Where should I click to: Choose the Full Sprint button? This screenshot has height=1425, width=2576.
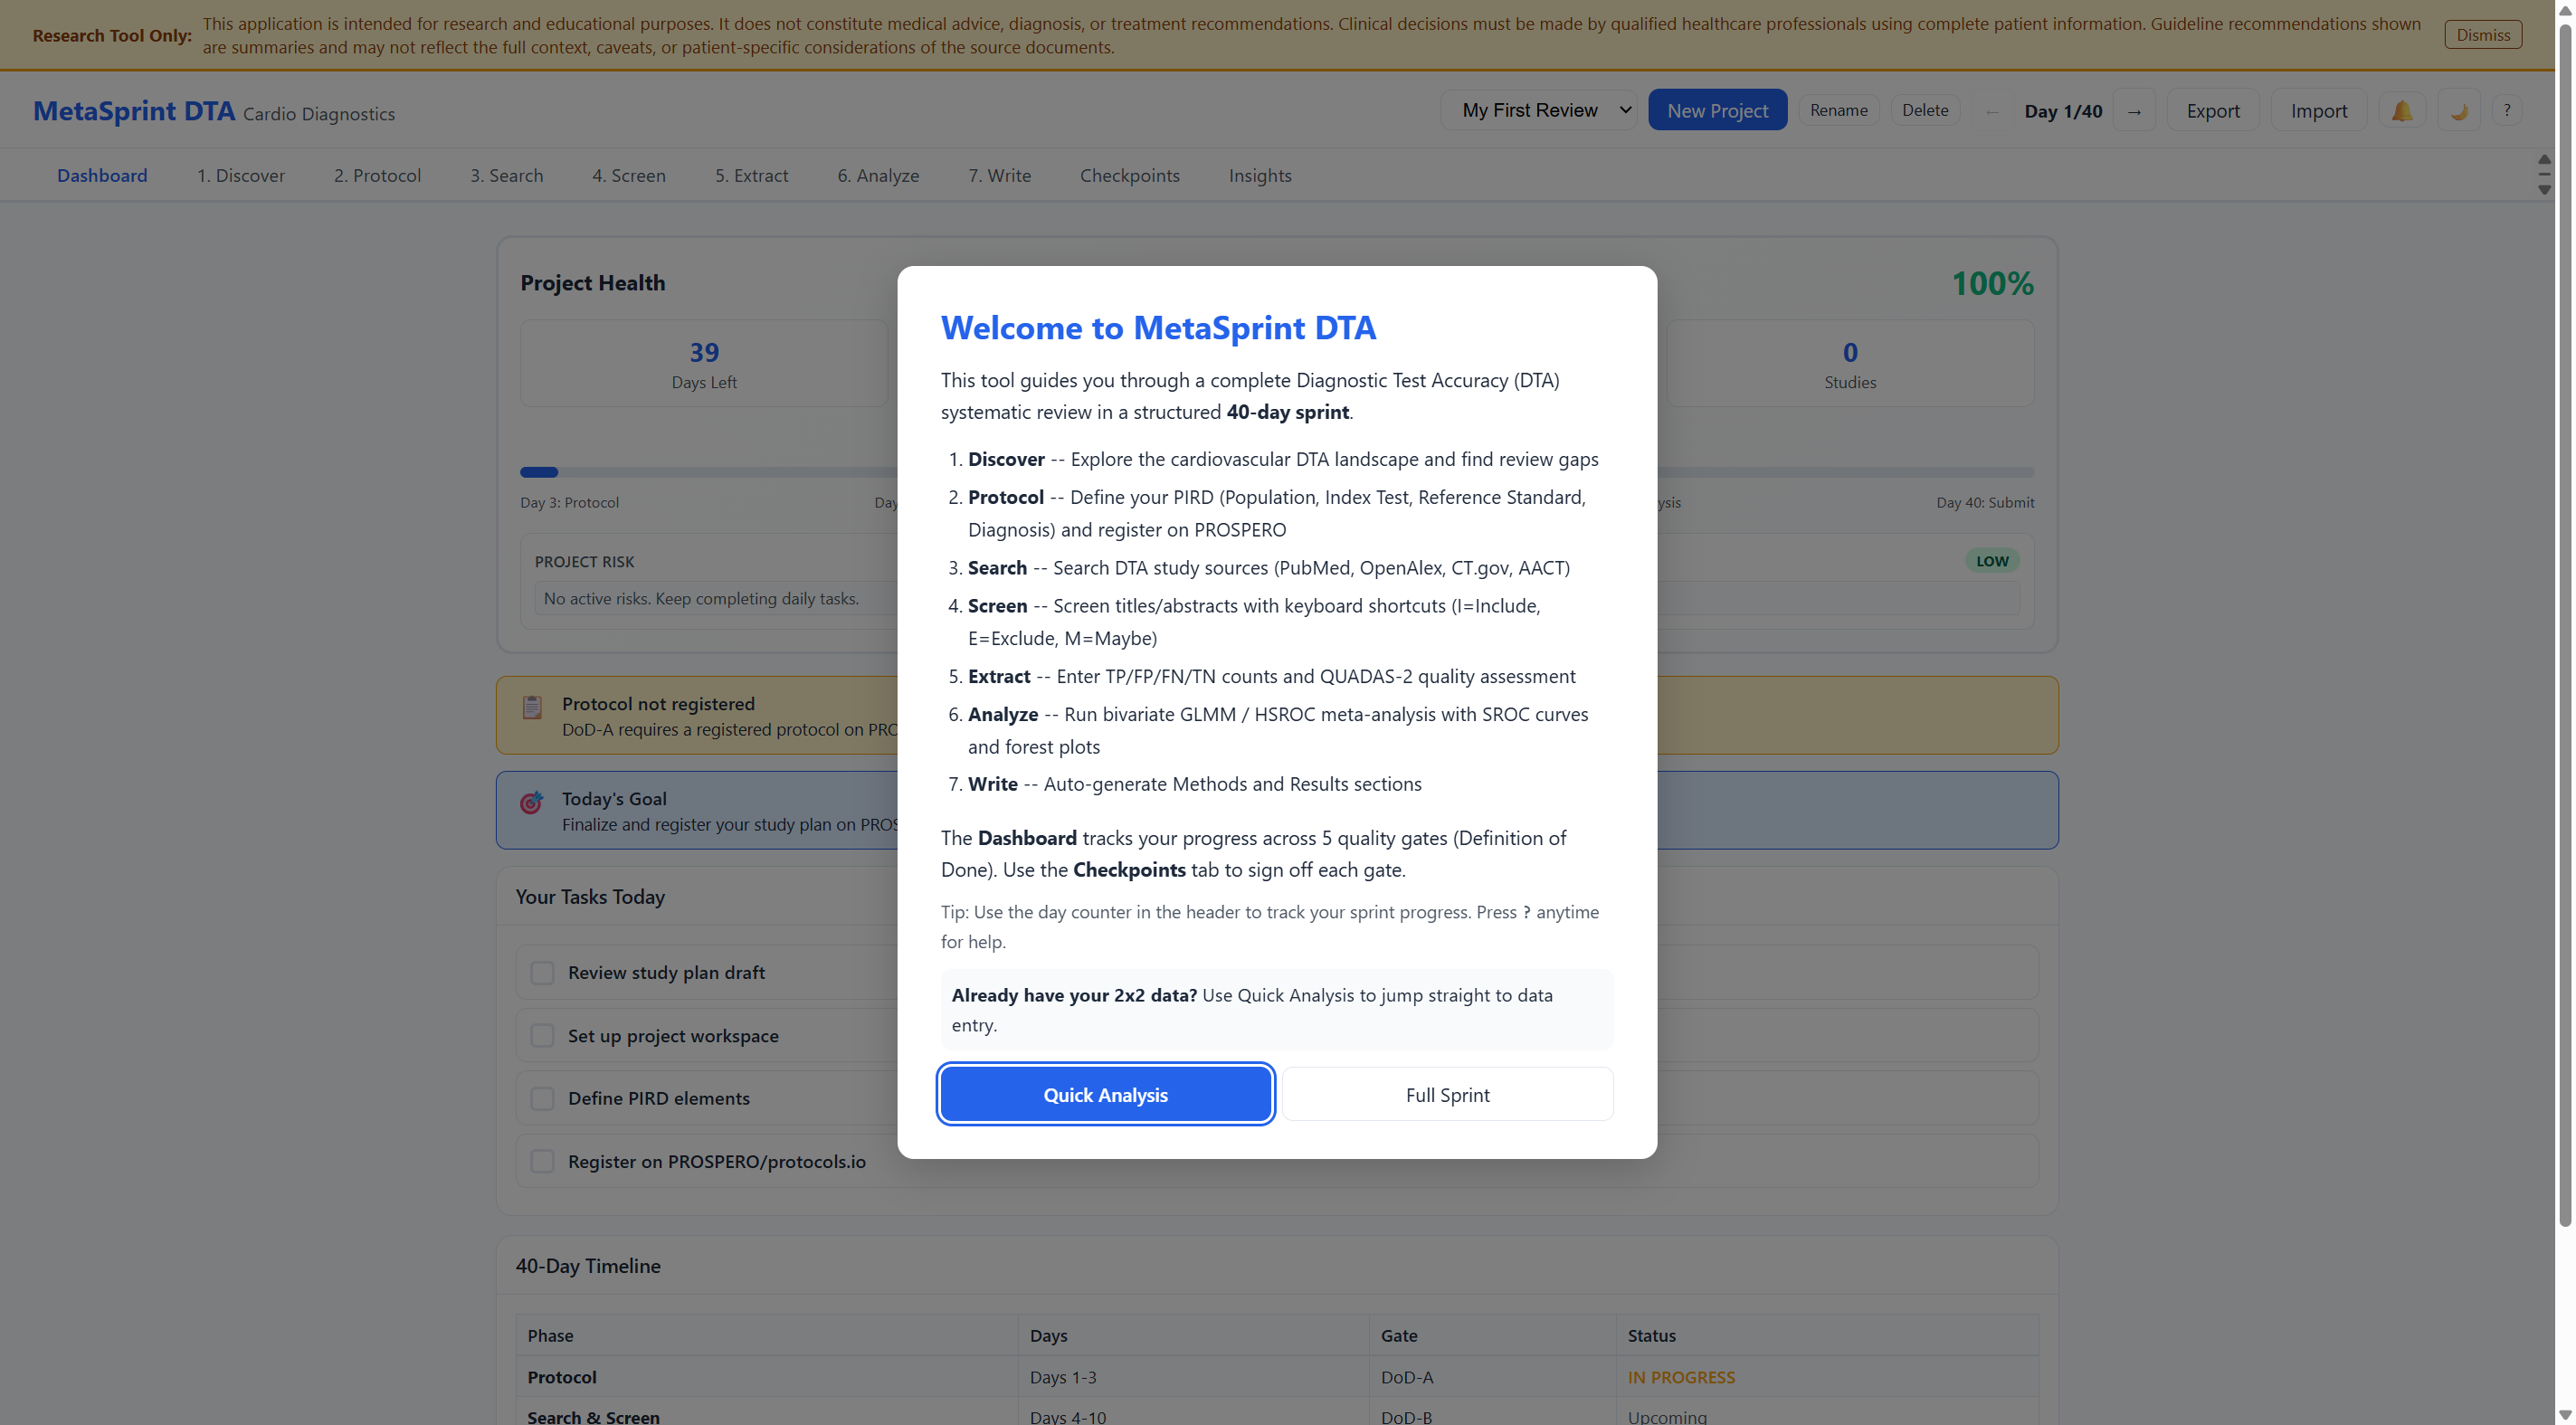click(1447, 1094)
